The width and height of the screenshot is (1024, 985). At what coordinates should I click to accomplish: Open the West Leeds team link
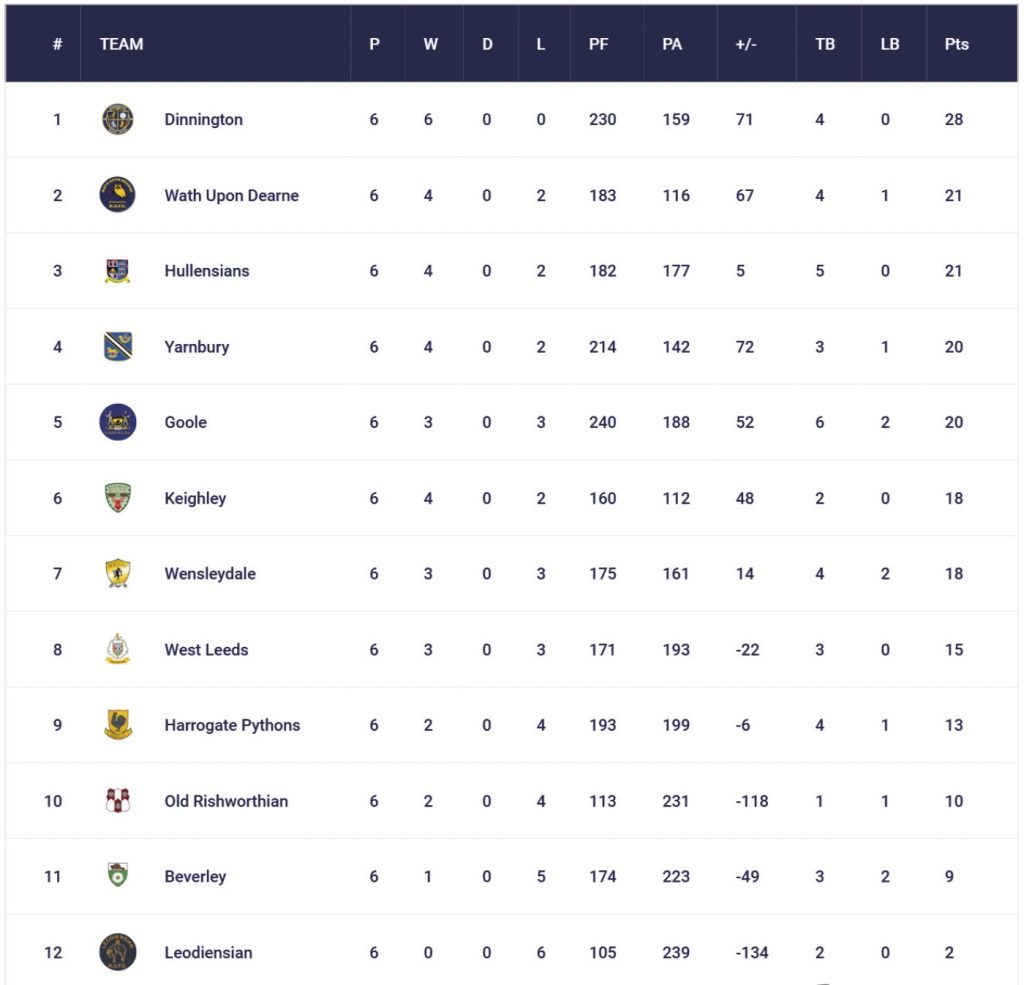tap(206, 650)
